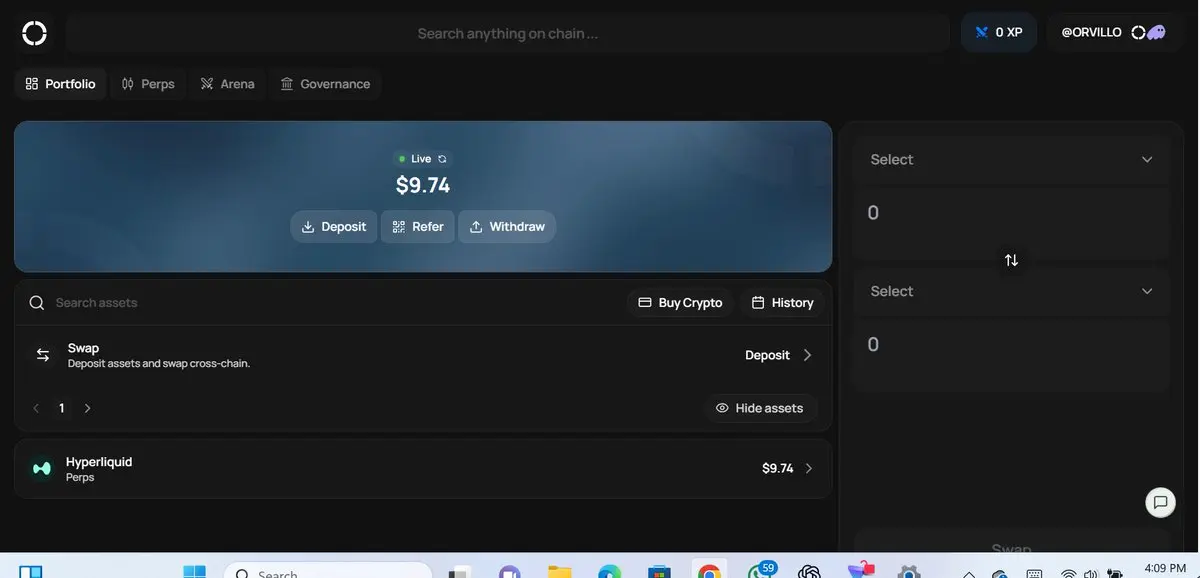Flip swap direction with the arrows icon

[x=1011, y=260]
